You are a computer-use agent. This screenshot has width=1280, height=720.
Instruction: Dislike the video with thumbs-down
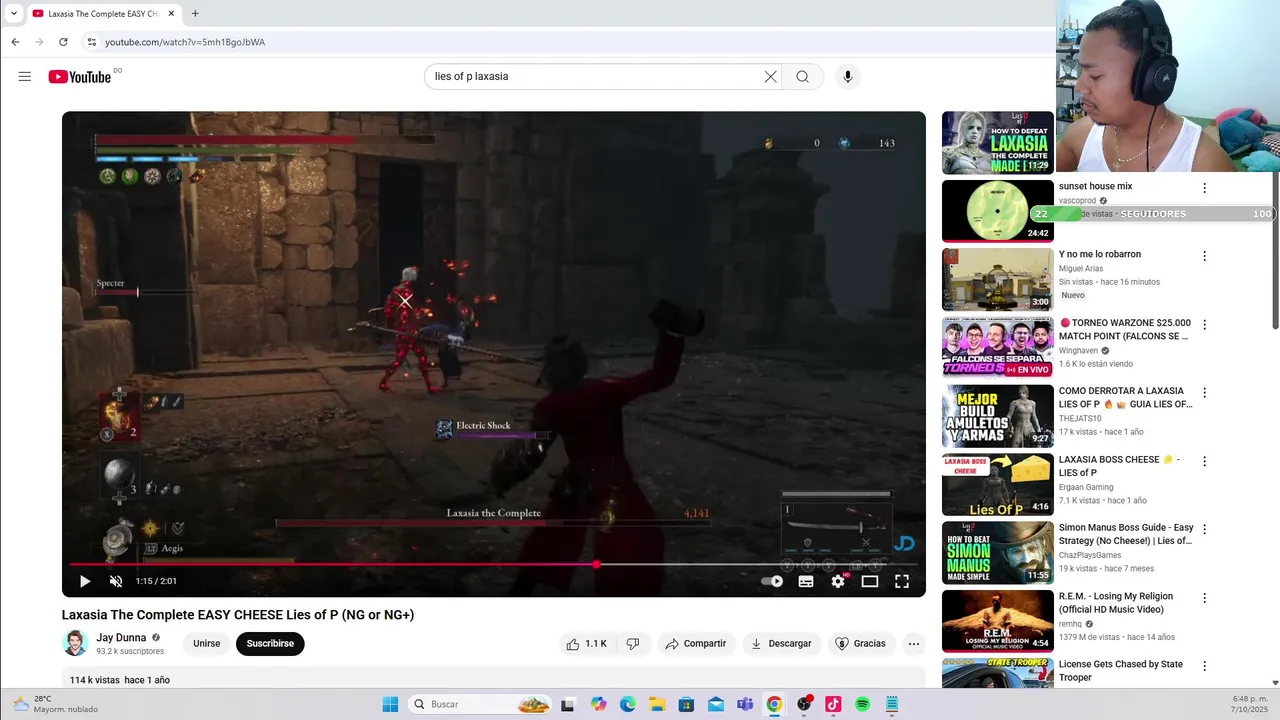point(633,644)
